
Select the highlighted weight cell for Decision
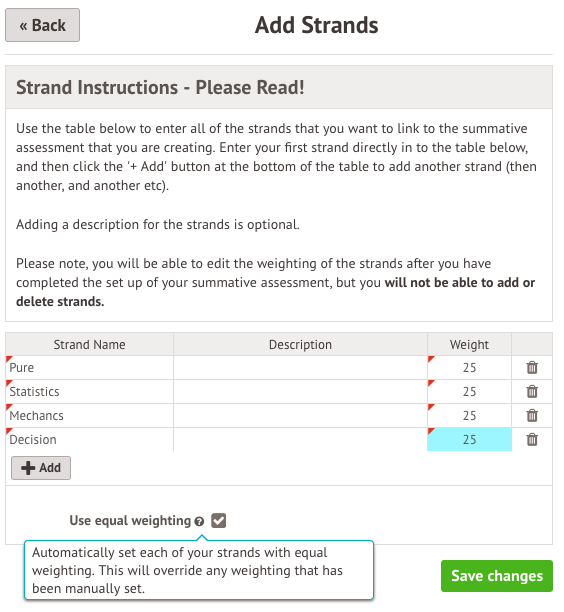click(x=469, y=439)
